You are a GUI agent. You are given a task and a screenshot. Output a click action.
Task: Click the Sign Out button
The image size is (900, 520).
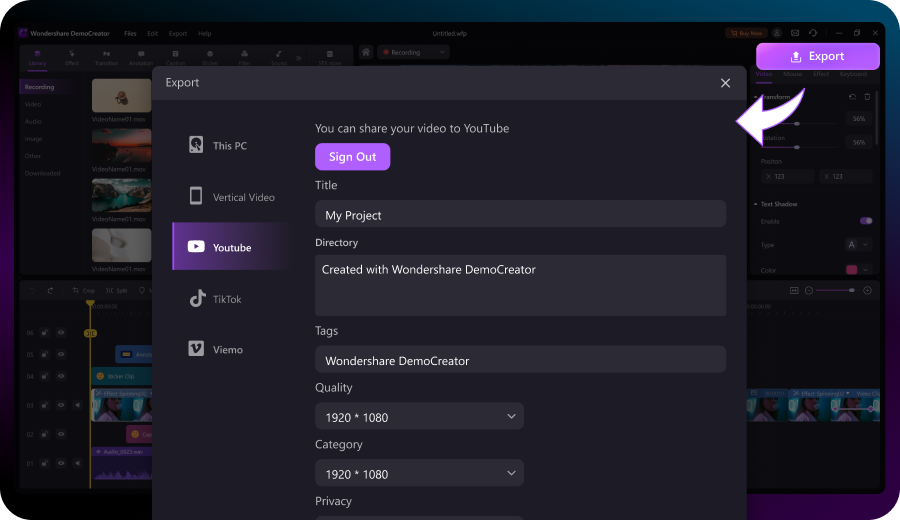point(352,157)
